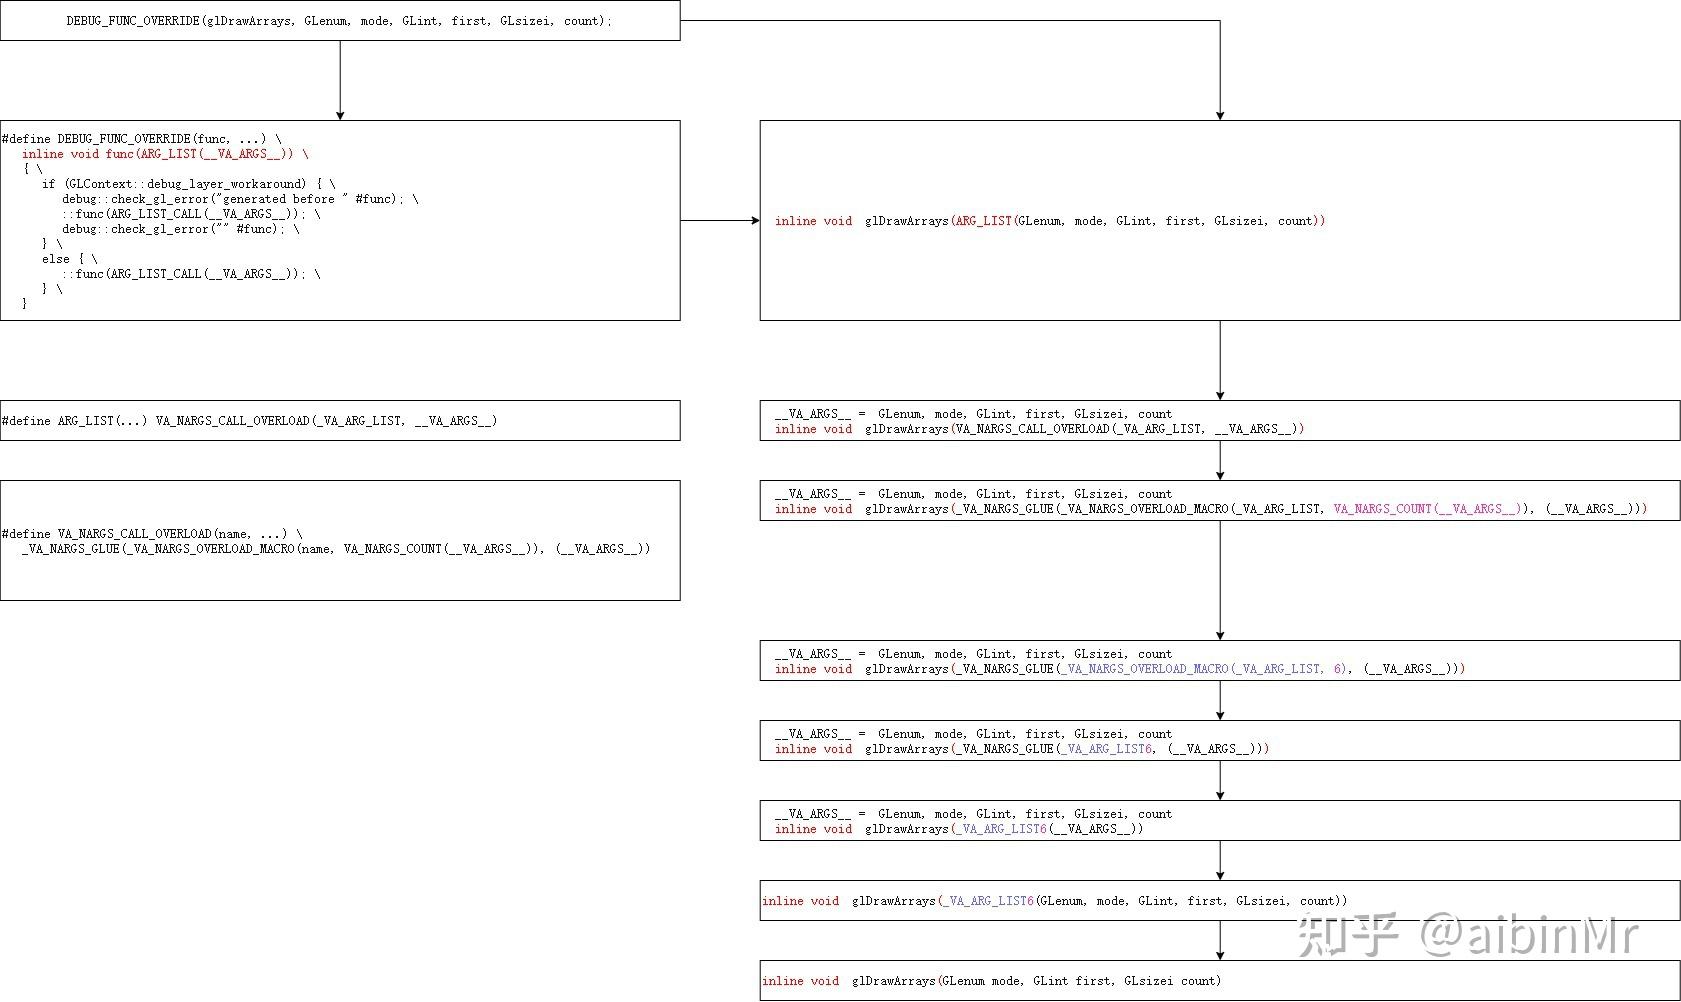
Task: Select the '_VA_NARGS_GLUE(_VA_NARGS_OVERLOAD_MACRO(name, ...' definition line
Action: click(336, 549)
